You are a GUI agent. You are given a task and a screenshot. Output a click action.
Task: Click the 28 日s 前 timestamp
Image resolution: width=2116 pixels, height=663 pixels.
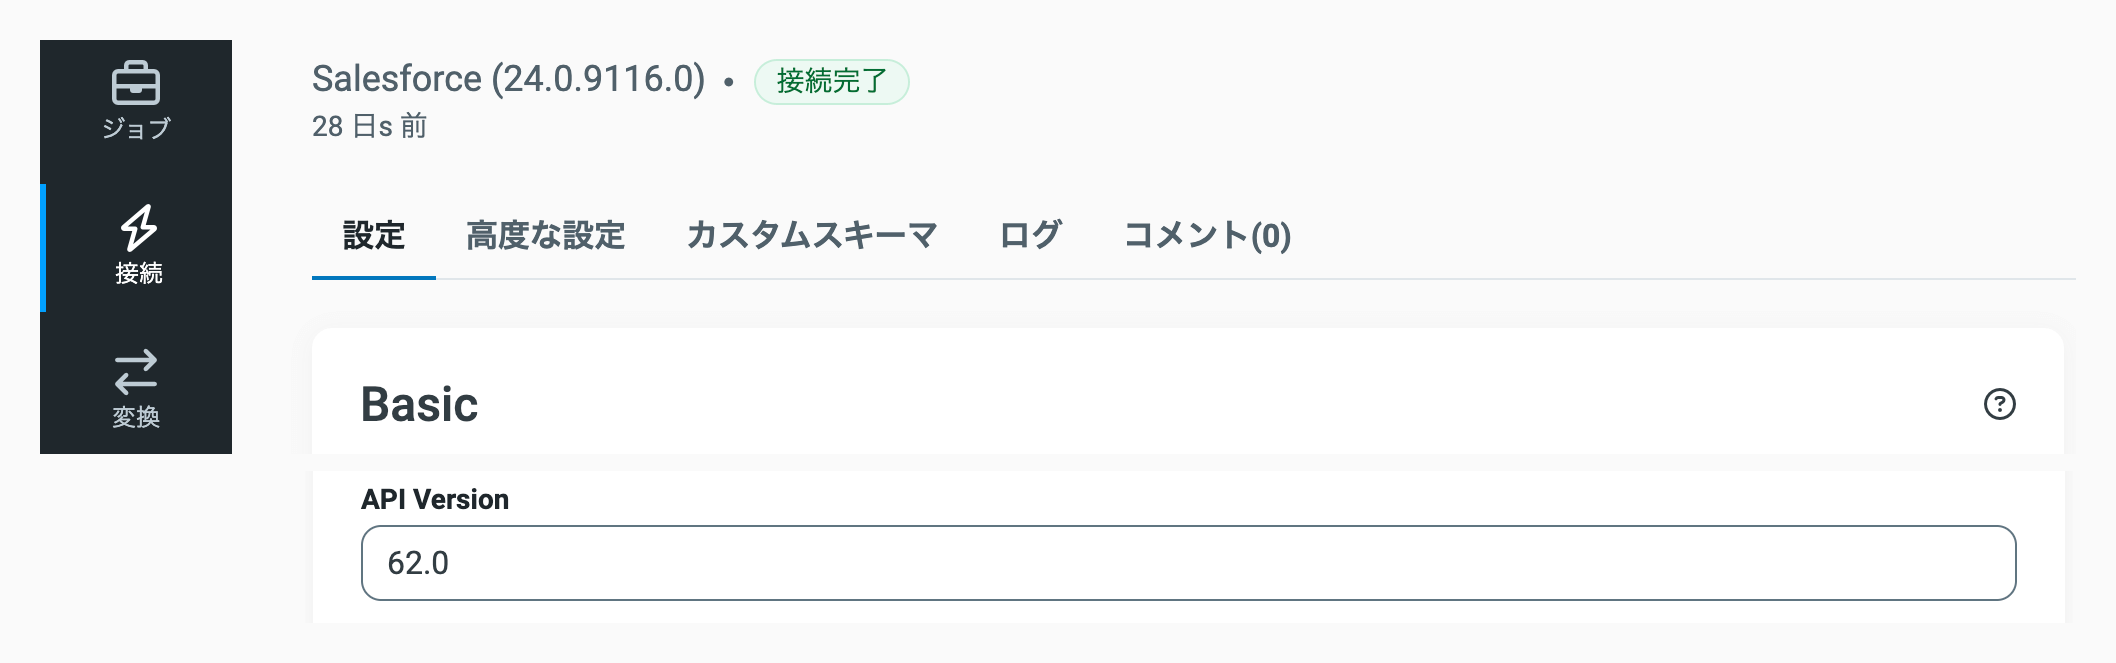point(369,126)
